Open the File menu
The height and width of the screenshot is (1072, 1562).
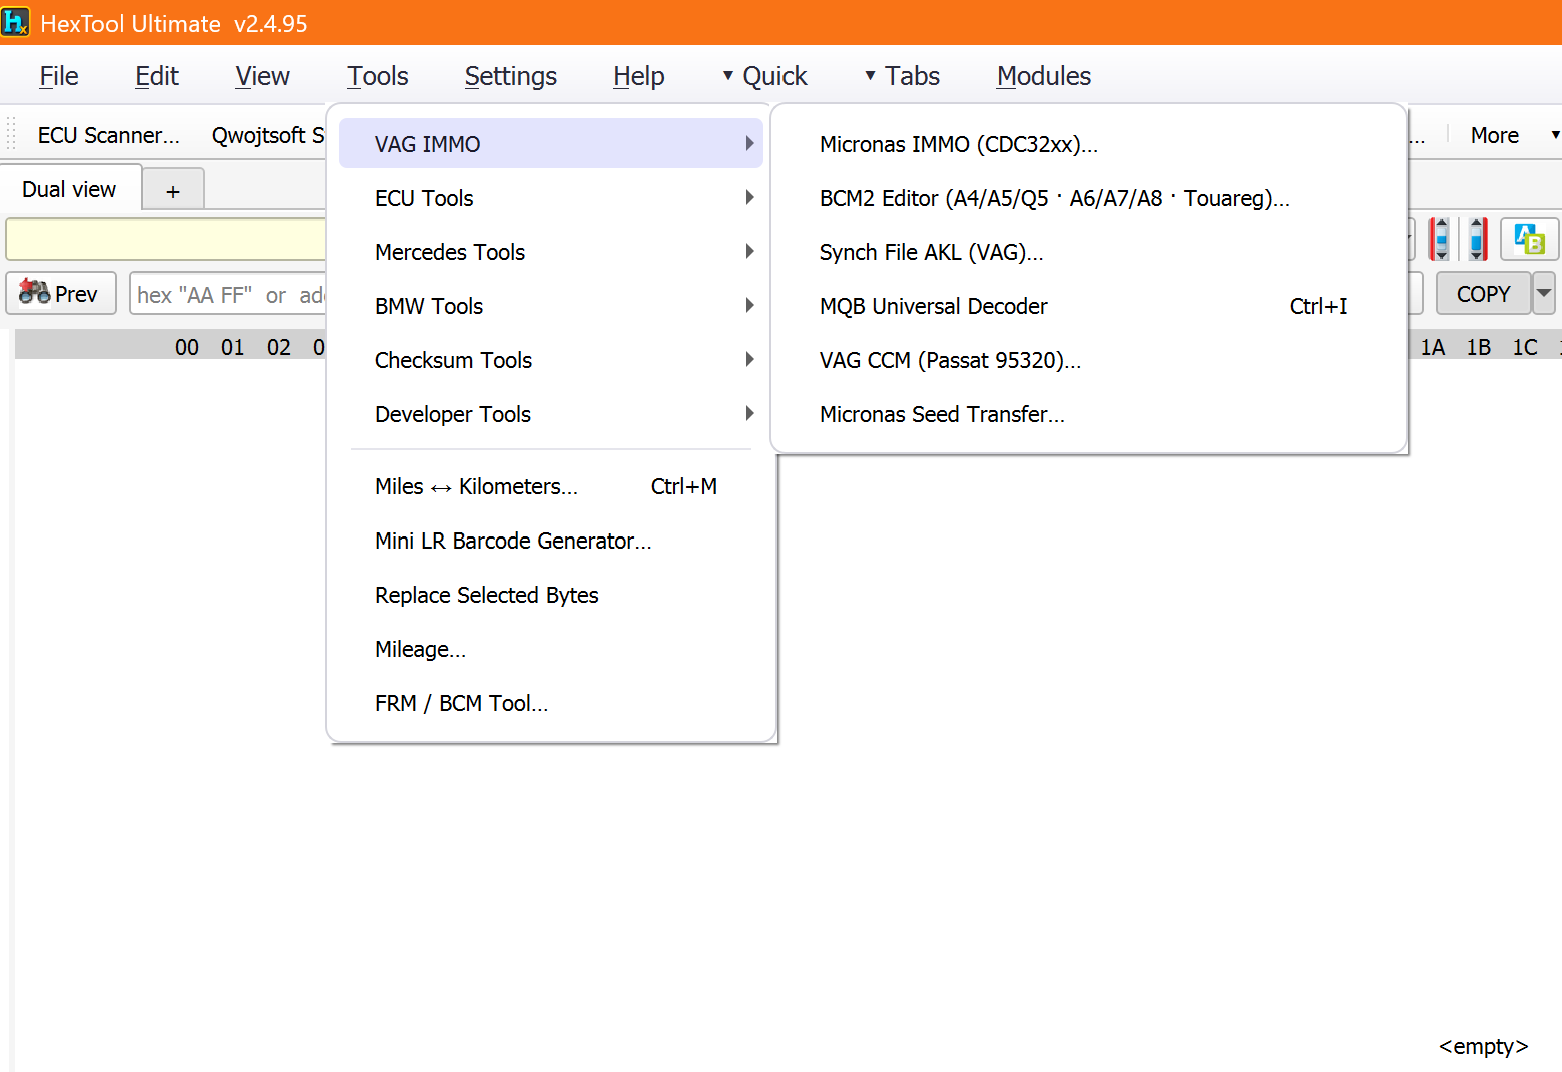[x=59, y=76]
